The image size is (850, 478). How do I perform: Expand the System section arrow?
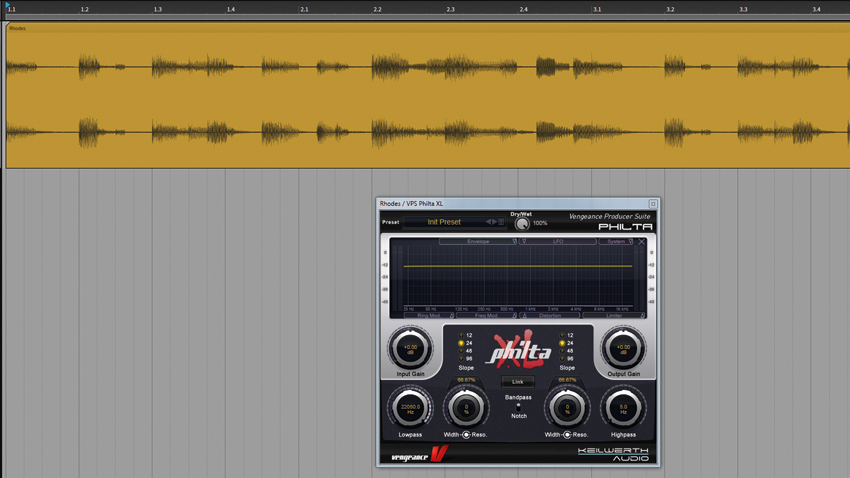630,241
